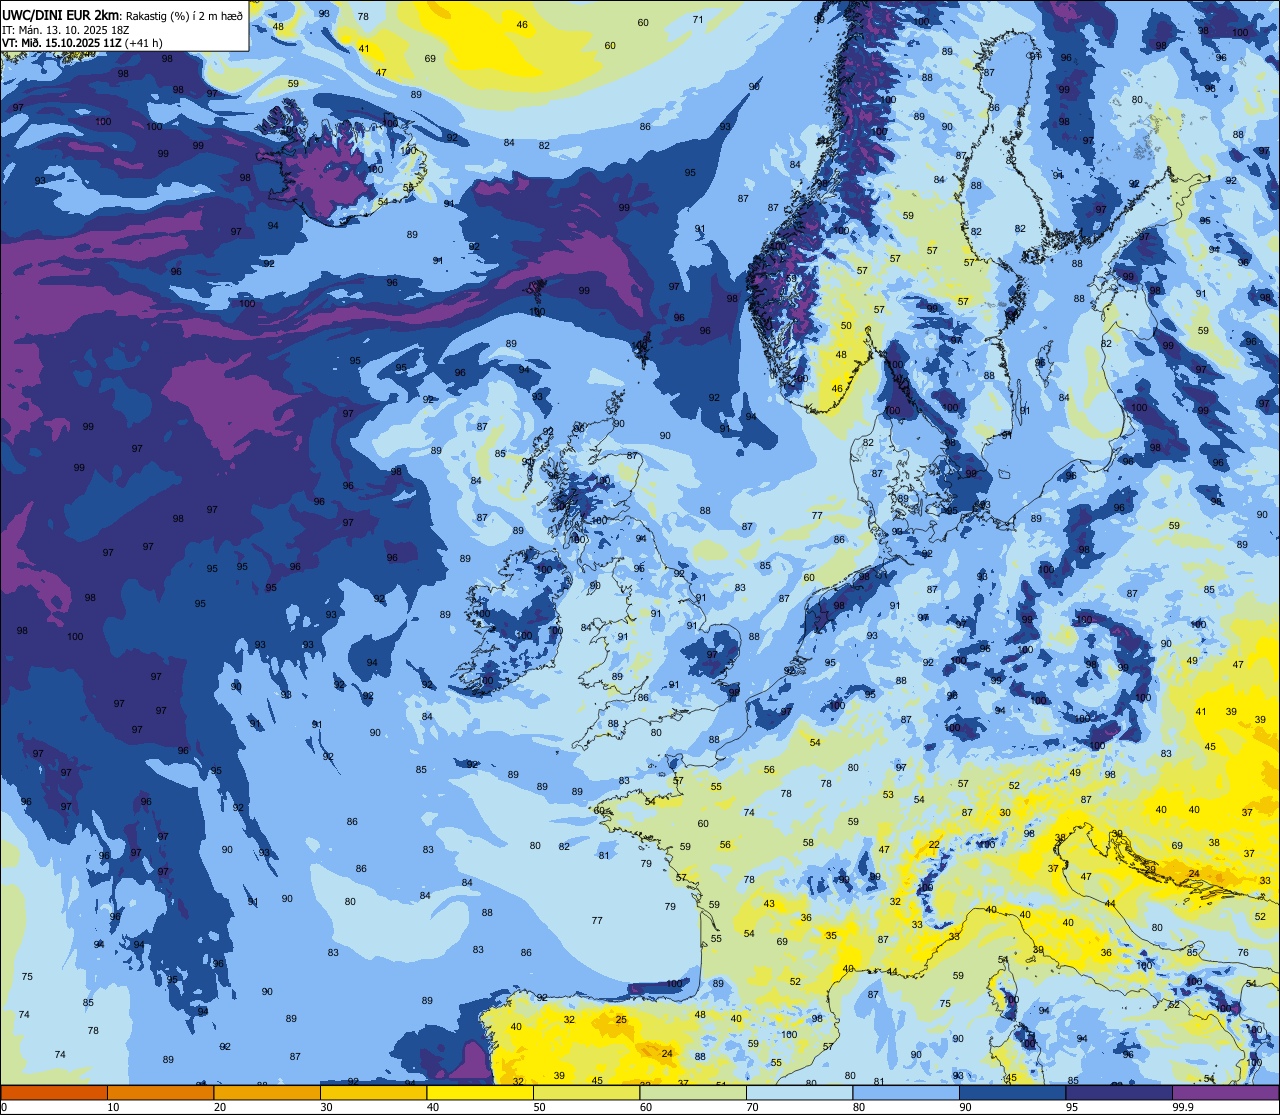Click the legend tick label '70'
Viewport: 1280px width, 1115px height.
[x=752, y=1107]
